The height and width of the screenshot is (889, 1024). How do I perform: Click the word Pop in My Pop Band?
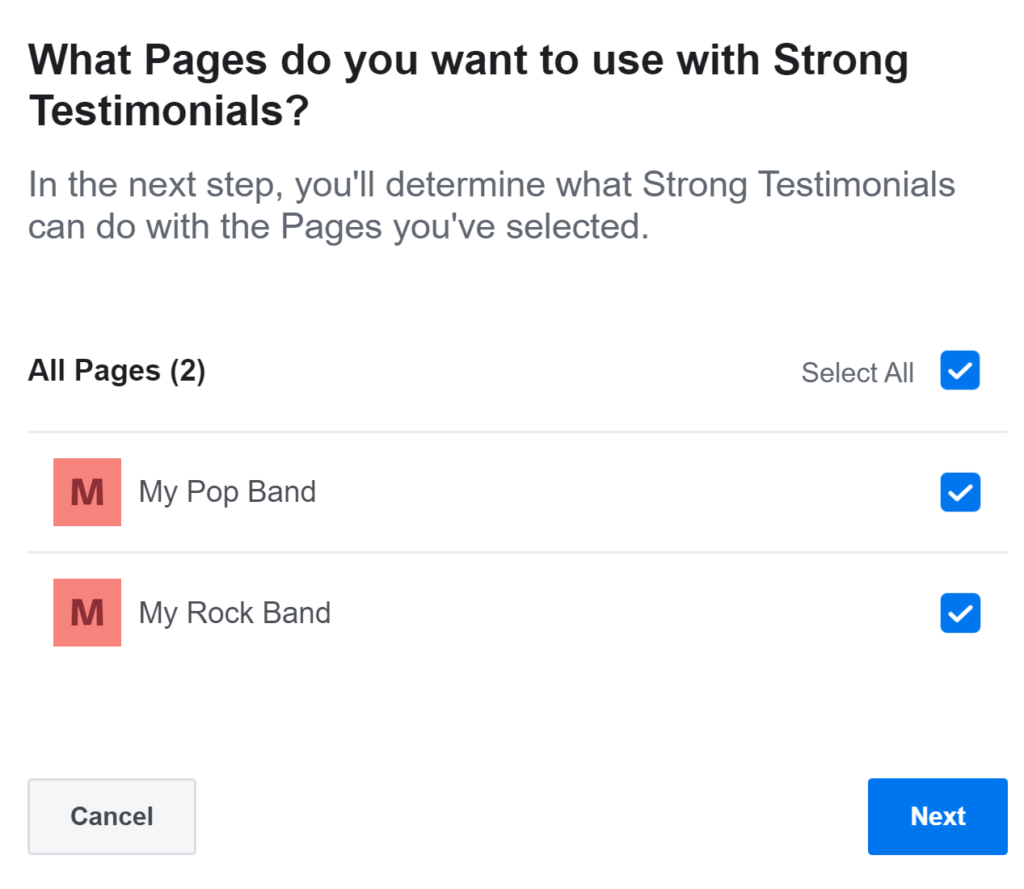(x=212, y=493)
